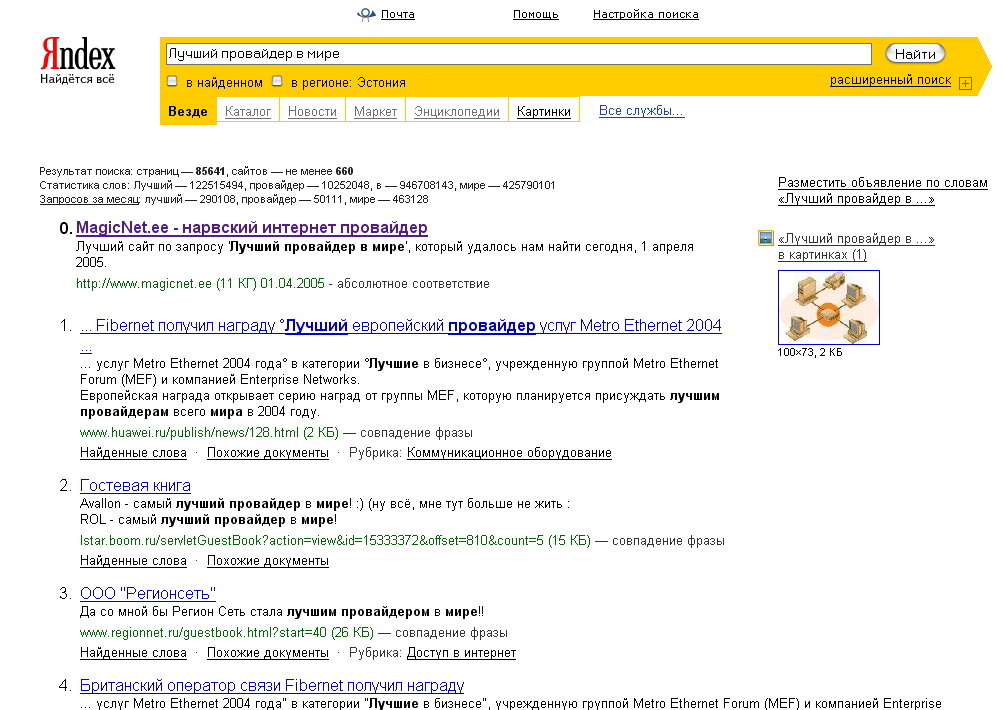Switch to the Картинки tab
The width and height of the screenshot is (1004, 710).
tap(544, 111)
